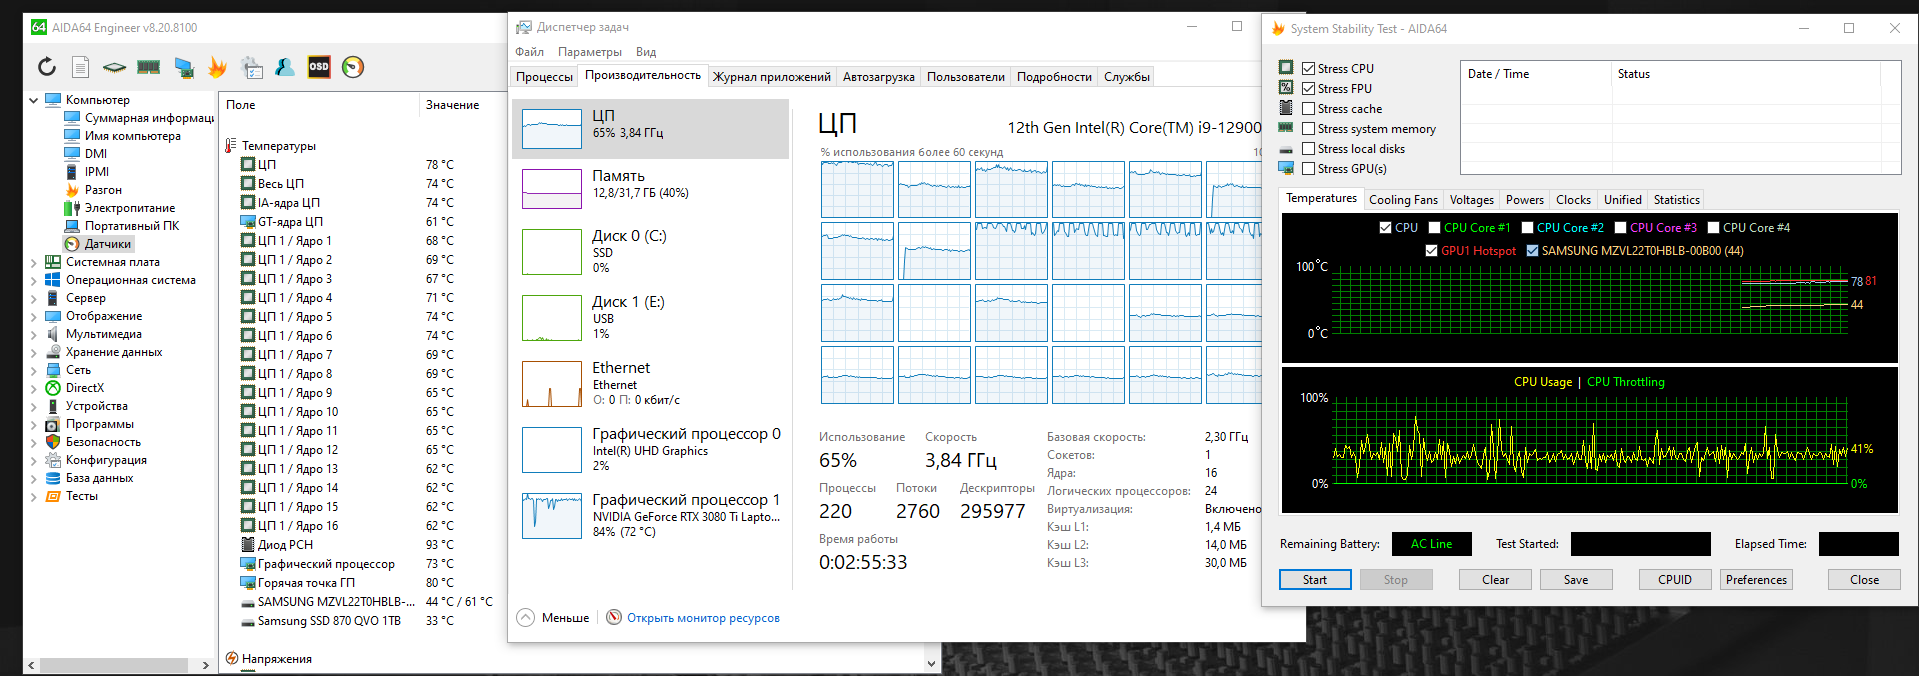Click the CPU chip icon in AIDA64 toolbar
1919x676 pixels.
coord(114,67)
